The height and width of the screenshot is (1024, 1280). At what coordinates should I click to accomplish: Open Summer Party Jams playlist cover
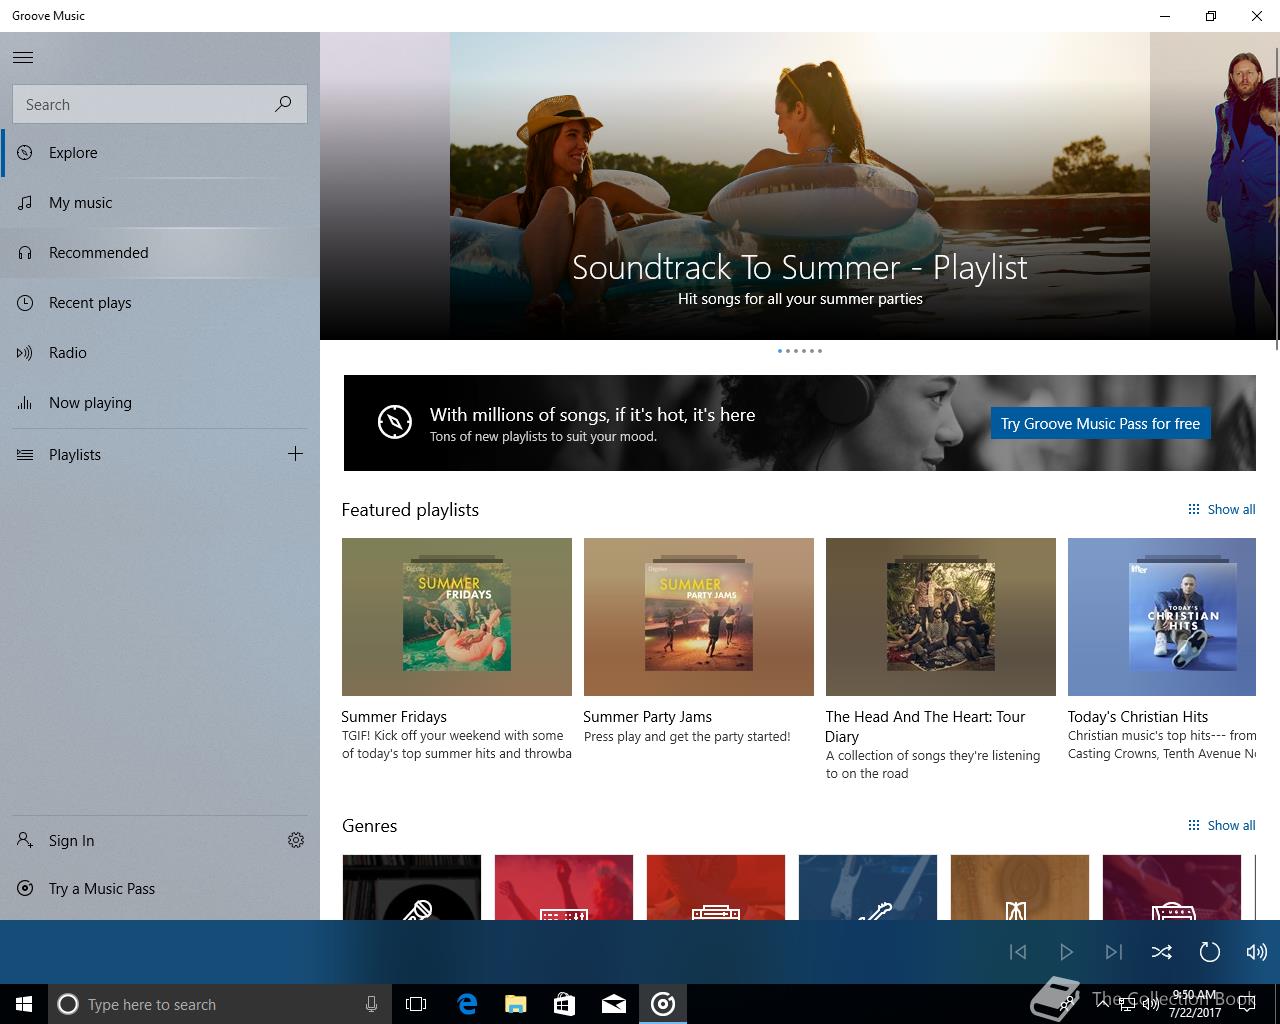click(x=699, y=617)
